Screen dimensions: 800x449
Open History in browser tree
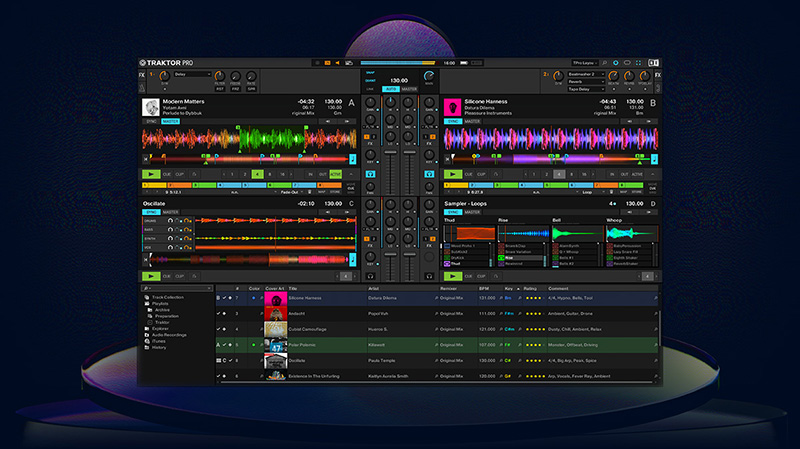click(x=159, y=347)
